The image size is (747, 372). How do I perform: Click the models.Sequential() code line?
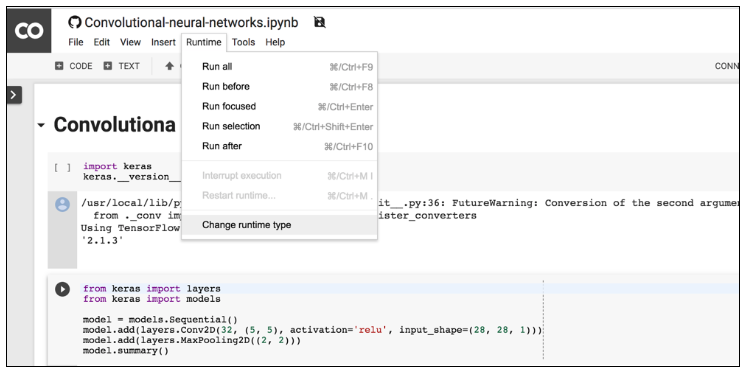160,320
